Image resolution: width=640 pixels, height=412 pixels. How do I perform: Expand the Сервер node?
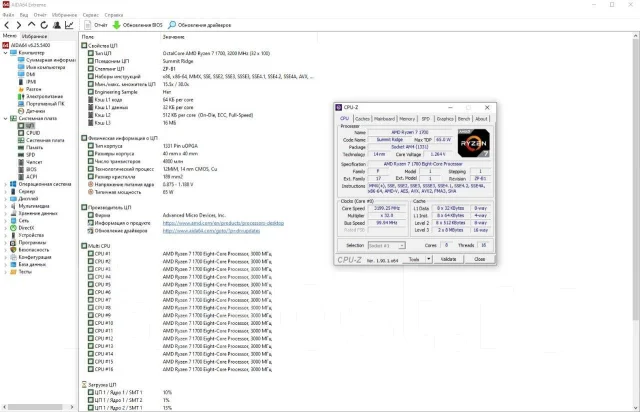[5, 192]
